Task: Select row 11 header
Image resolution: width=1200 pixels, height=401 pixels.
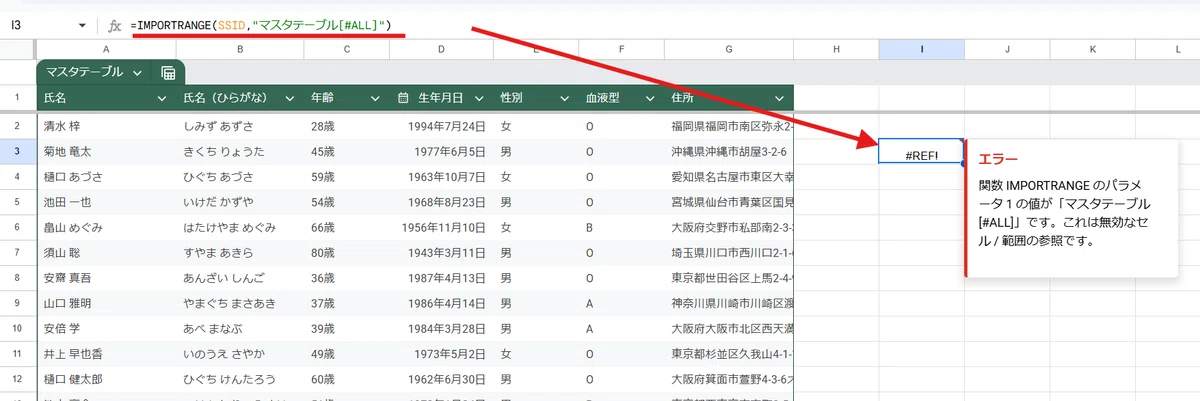Action: [18, 353]
